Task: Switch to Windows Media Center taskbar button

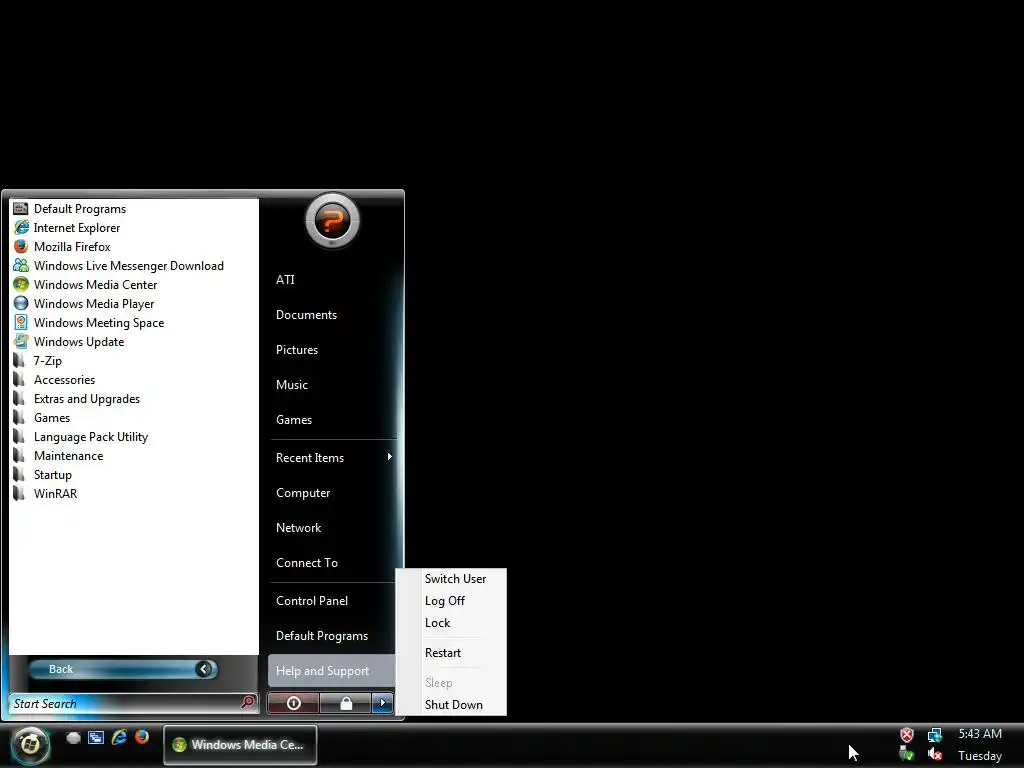Action: pyautogui.click(x=240, y=744)
